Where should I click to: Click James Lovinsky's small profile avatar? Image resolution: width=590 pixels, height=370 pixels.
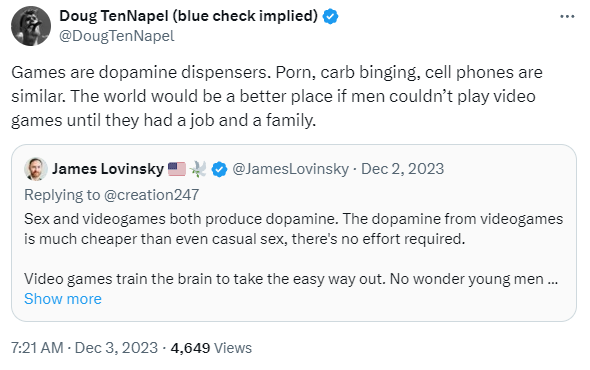tap(36, 169)
